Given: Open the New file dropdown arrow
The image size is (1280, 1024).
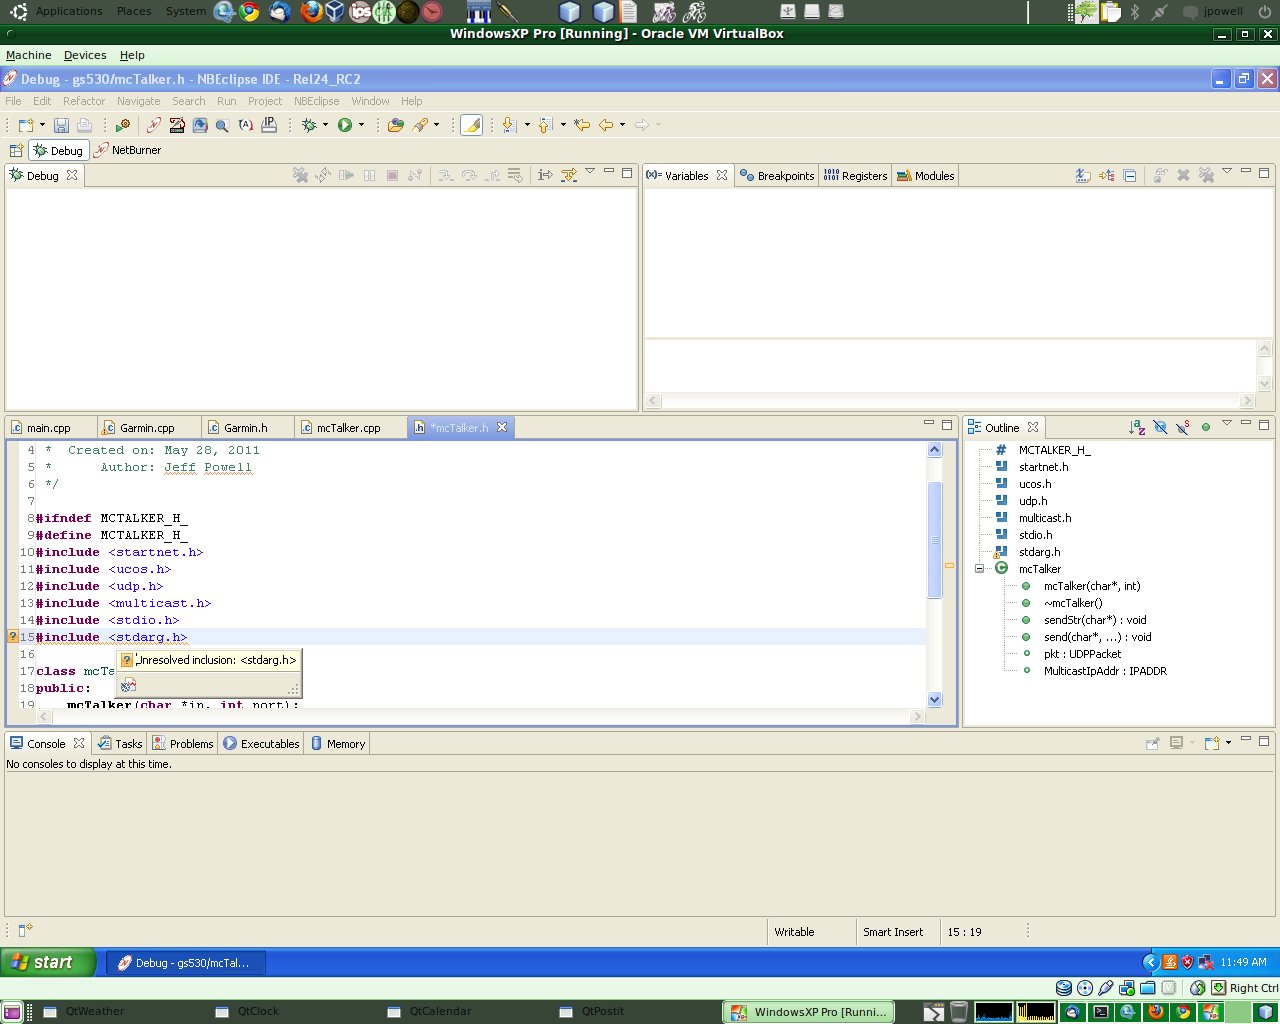Looking at the screenshot, I should point(42,125).
